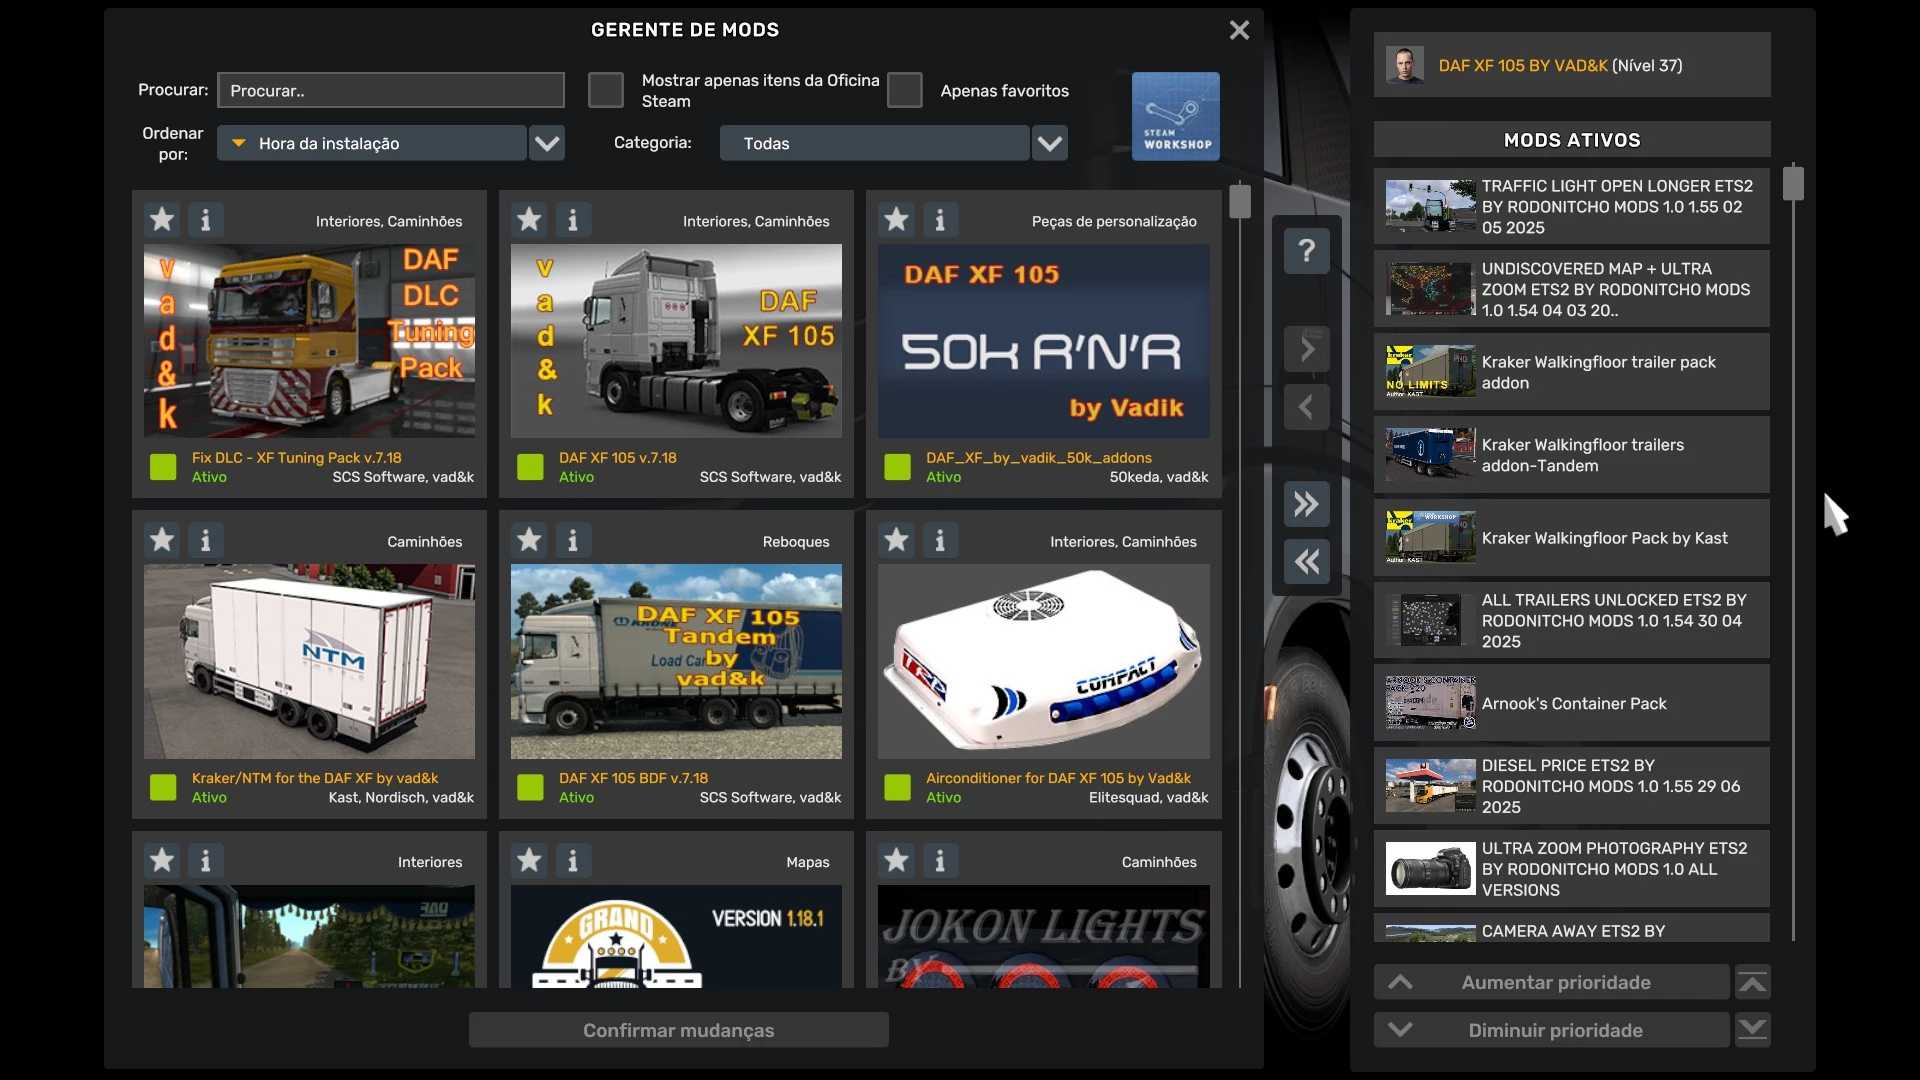Toggle active status of DAF XF 105 BDF
1920x1080 pixels.
530,787
